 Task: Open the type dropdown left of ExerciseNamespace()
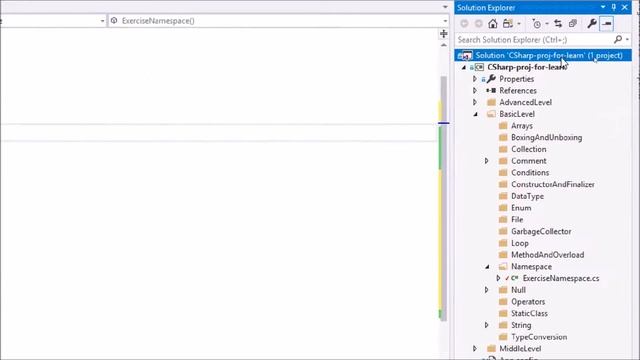102,21
